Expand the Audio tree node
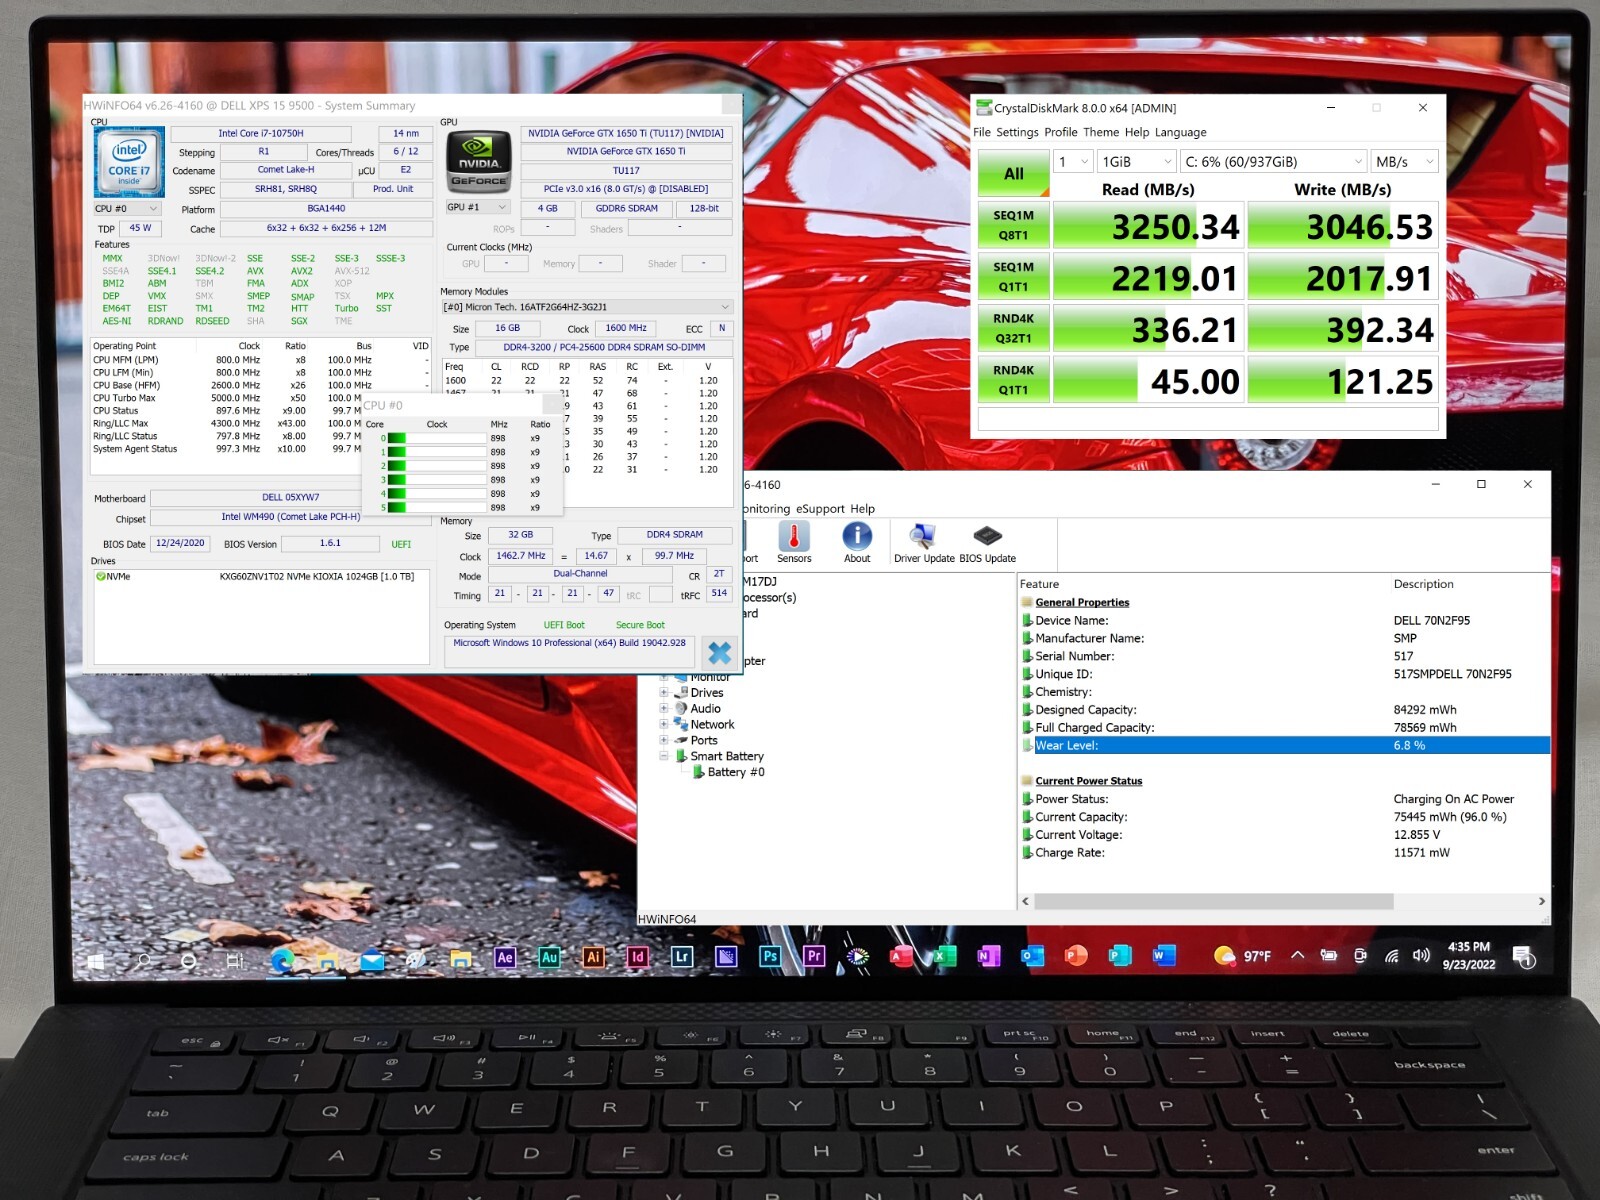 (663, 708)
